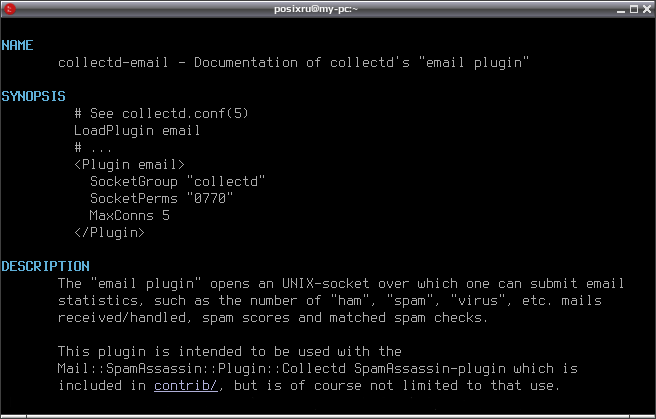656x419 pixels.
Task: Close the terminal window
Action: click(x=647, y=9)
